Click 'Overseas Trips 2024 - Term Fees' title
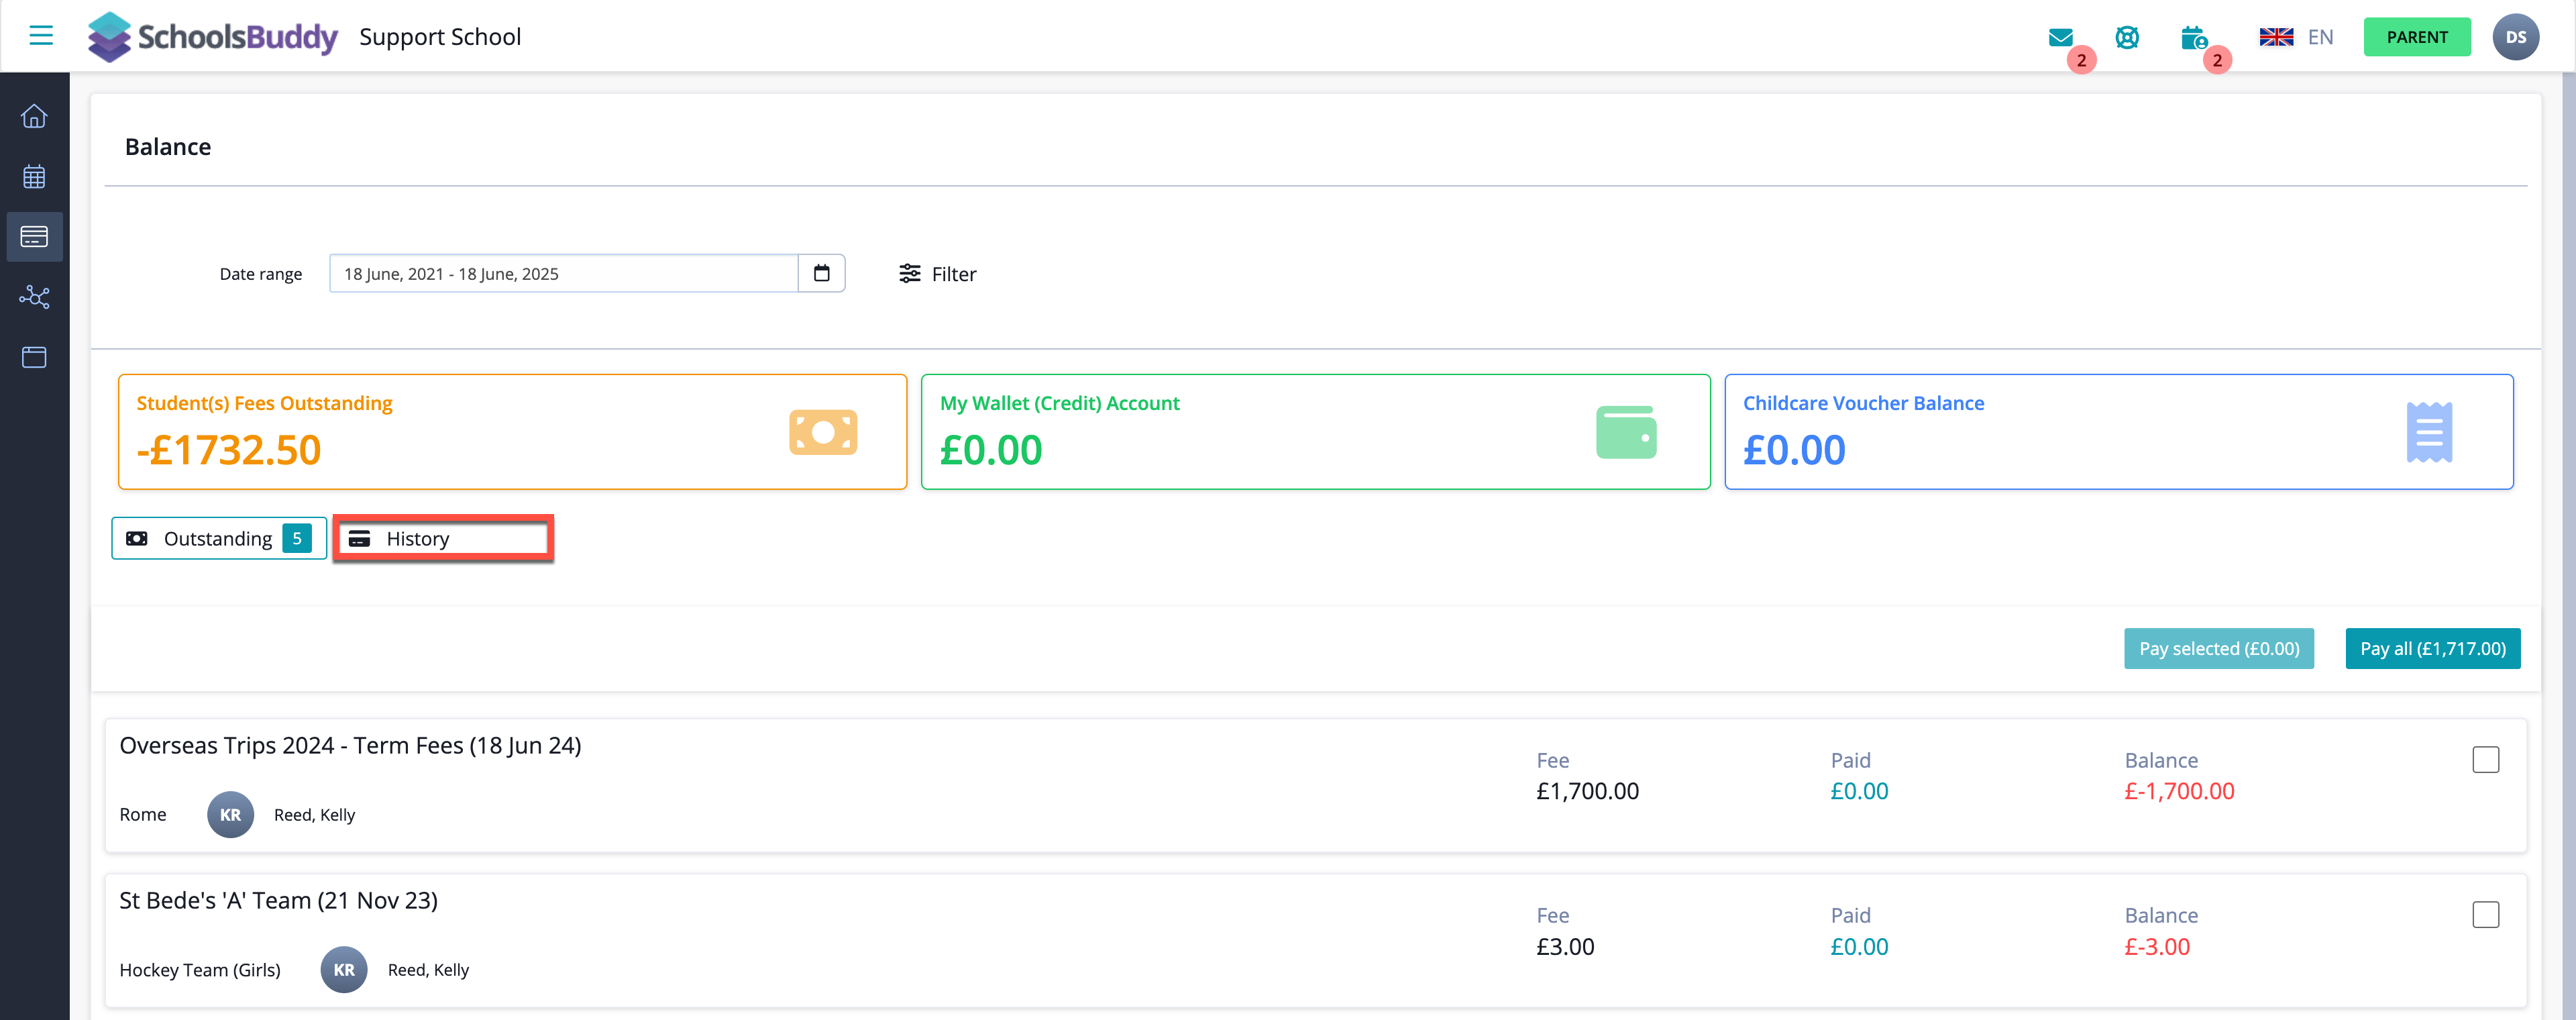 [x=350, y=746]
